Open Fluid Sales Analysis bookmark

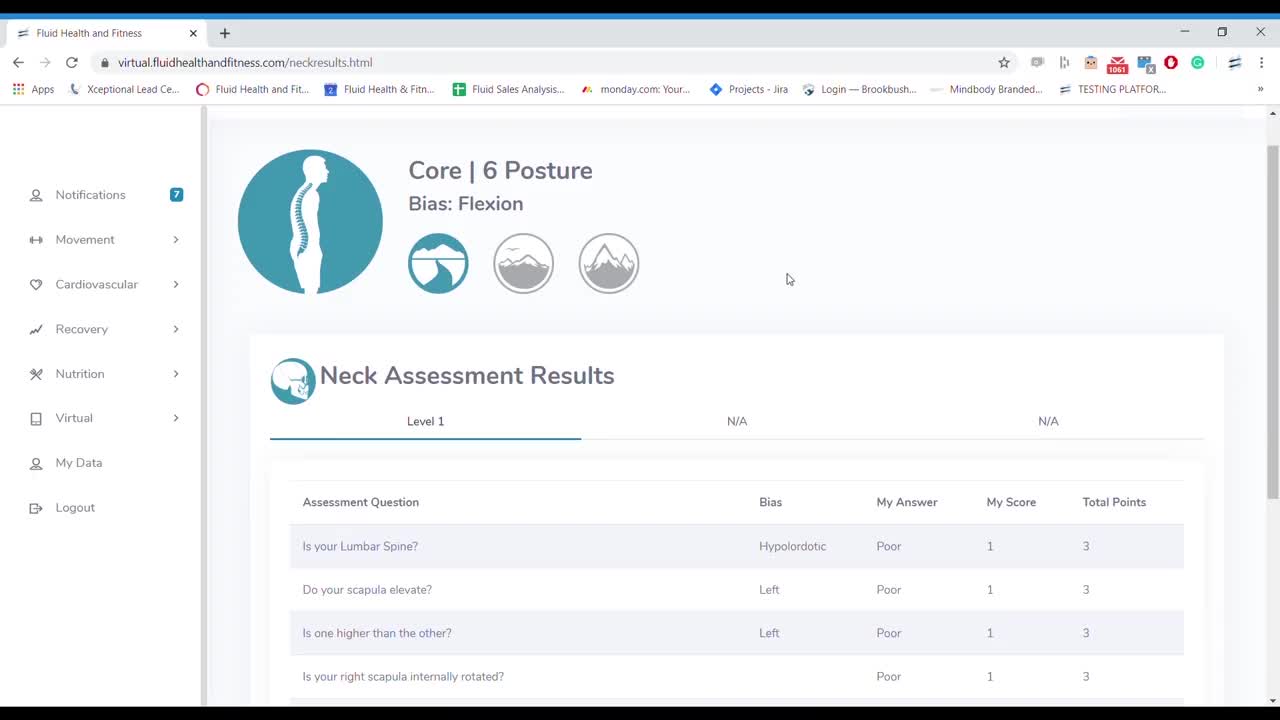(508, 89)
